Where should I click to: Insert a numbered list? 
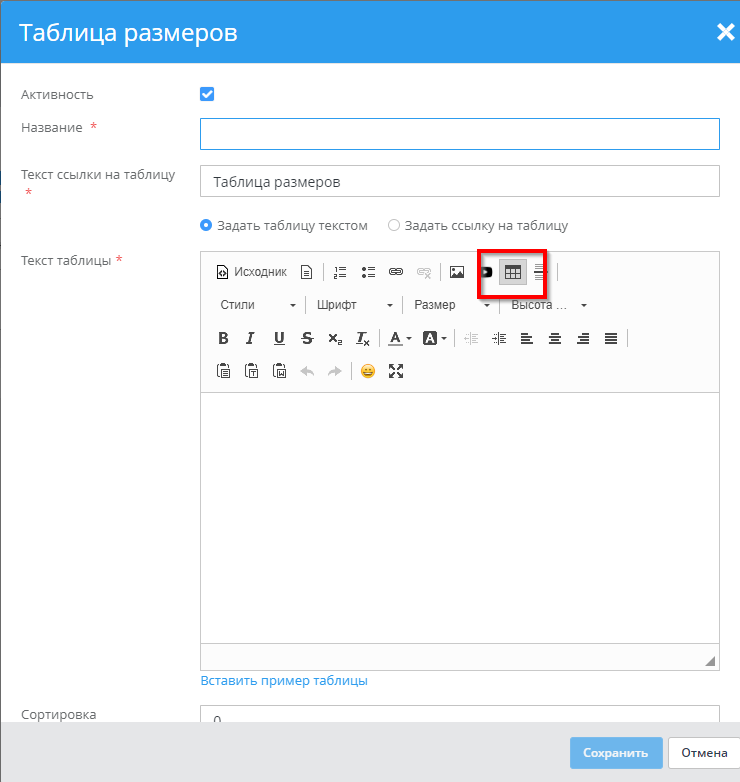[x=340, y=272]
